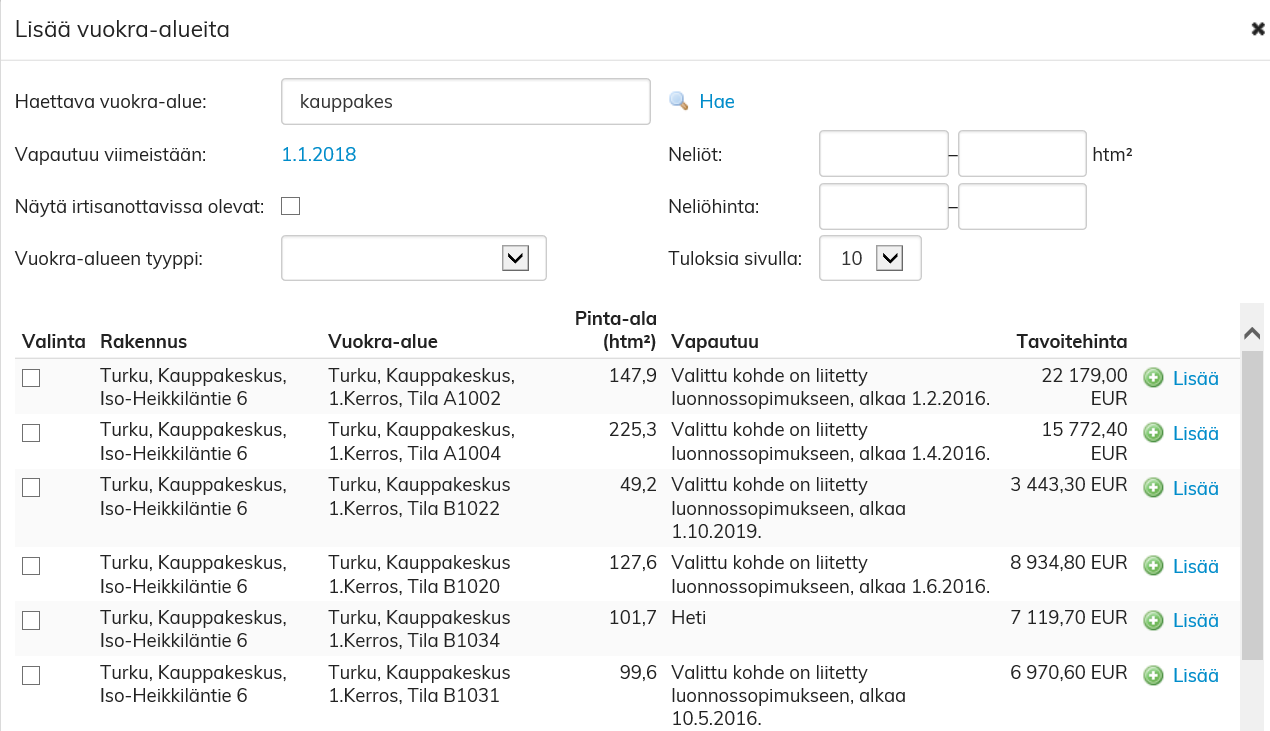Click the results list scrollbar up arrow
Screen dimensions: 1270x731
tap(1251, 333)
